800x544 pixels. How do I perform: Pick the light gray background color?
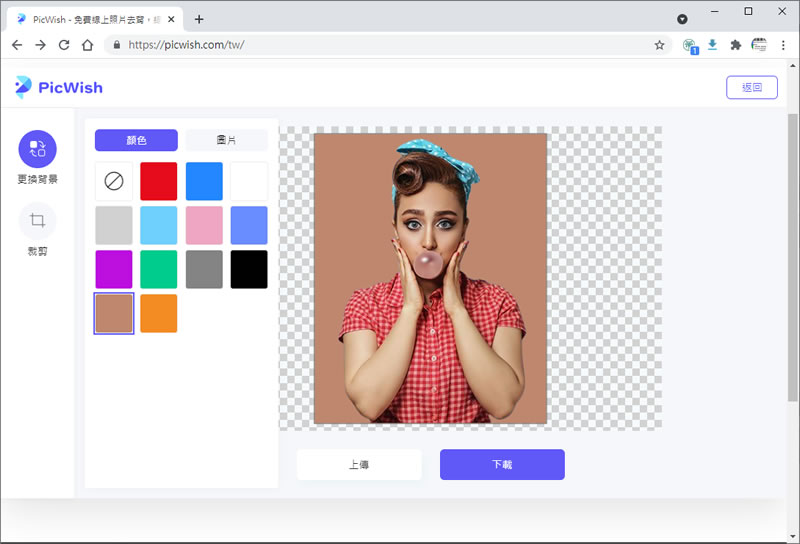point(114,225)
